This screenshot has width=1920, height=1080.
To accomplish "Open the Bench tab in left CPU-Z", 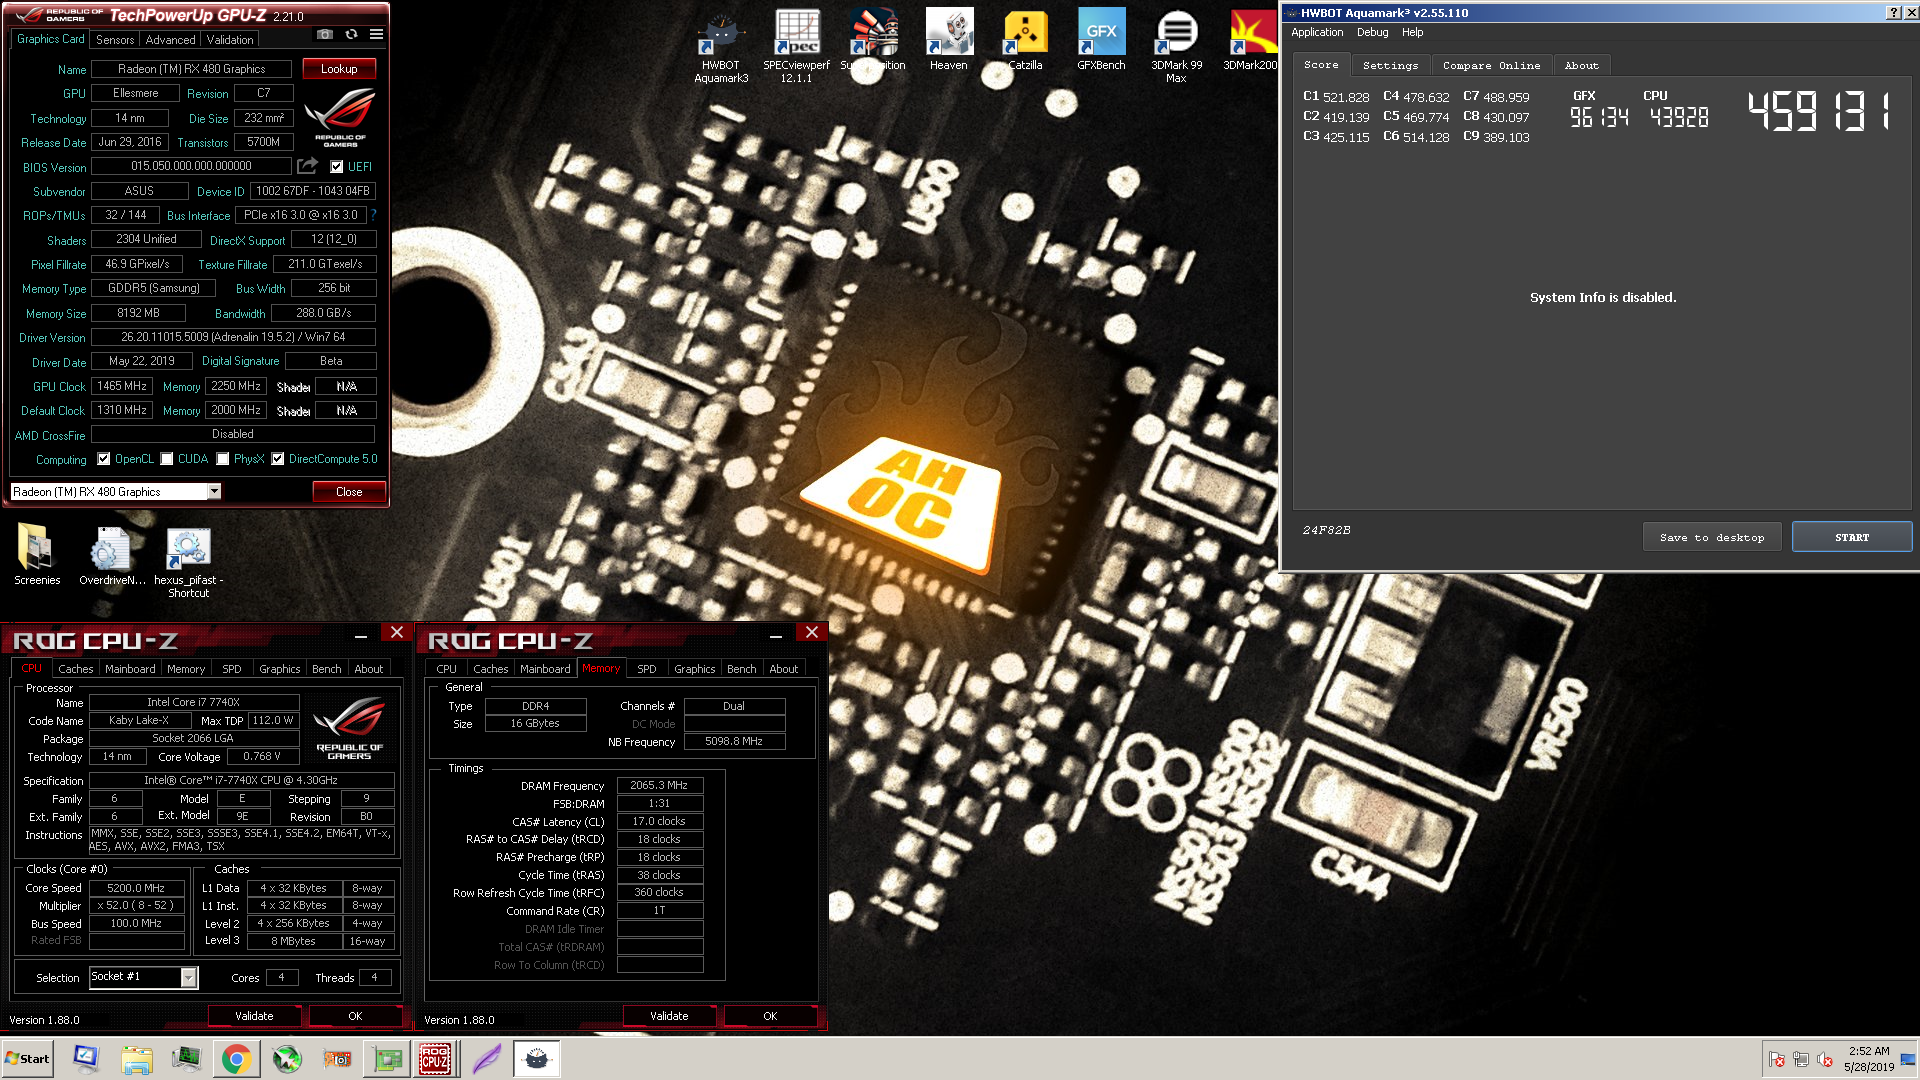I will coord(326,669).
